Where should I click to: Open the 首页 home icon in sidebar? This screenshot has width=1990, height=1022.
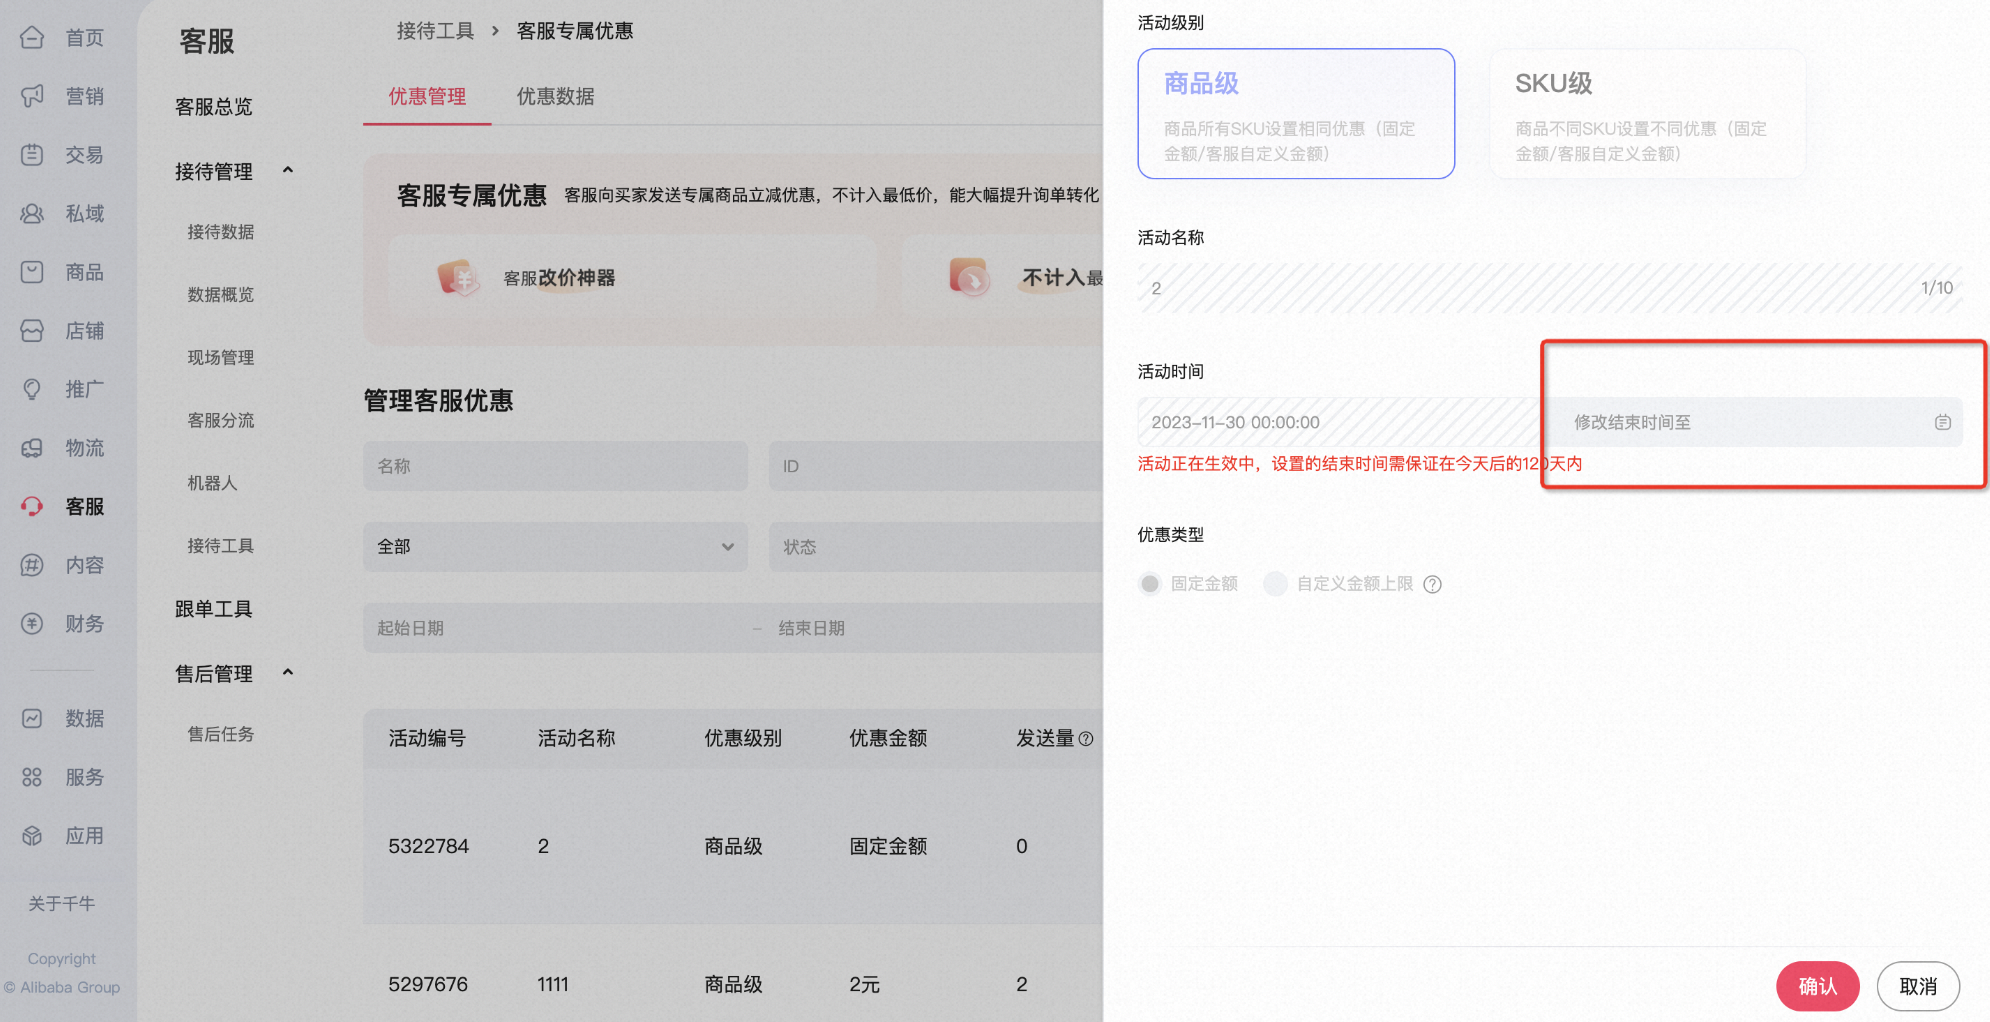(x=32, y=38)
